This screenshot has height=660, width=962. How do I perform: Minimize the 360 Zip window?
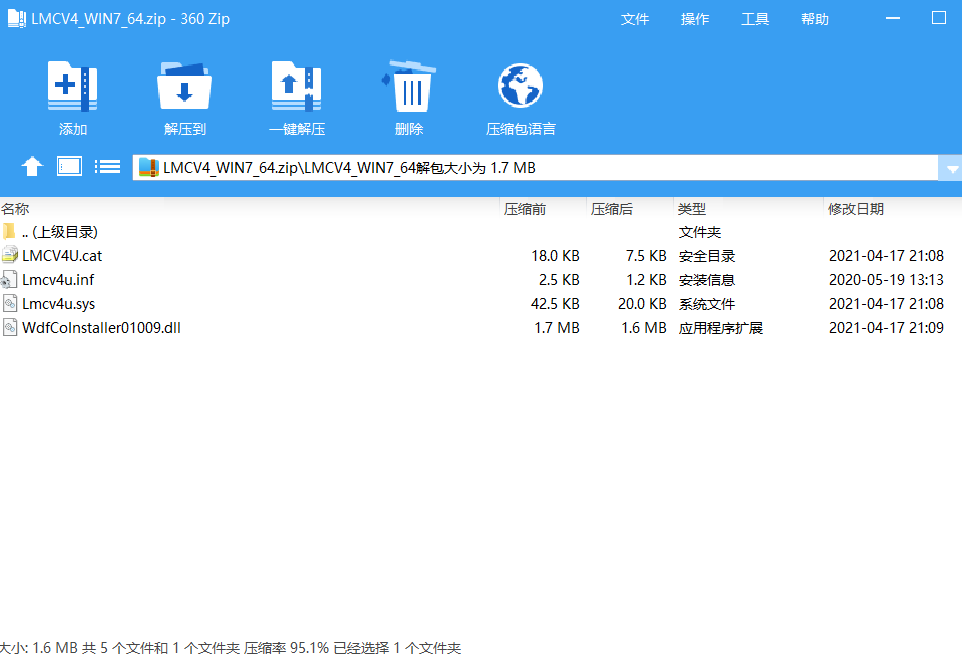(x=893, y=18)
